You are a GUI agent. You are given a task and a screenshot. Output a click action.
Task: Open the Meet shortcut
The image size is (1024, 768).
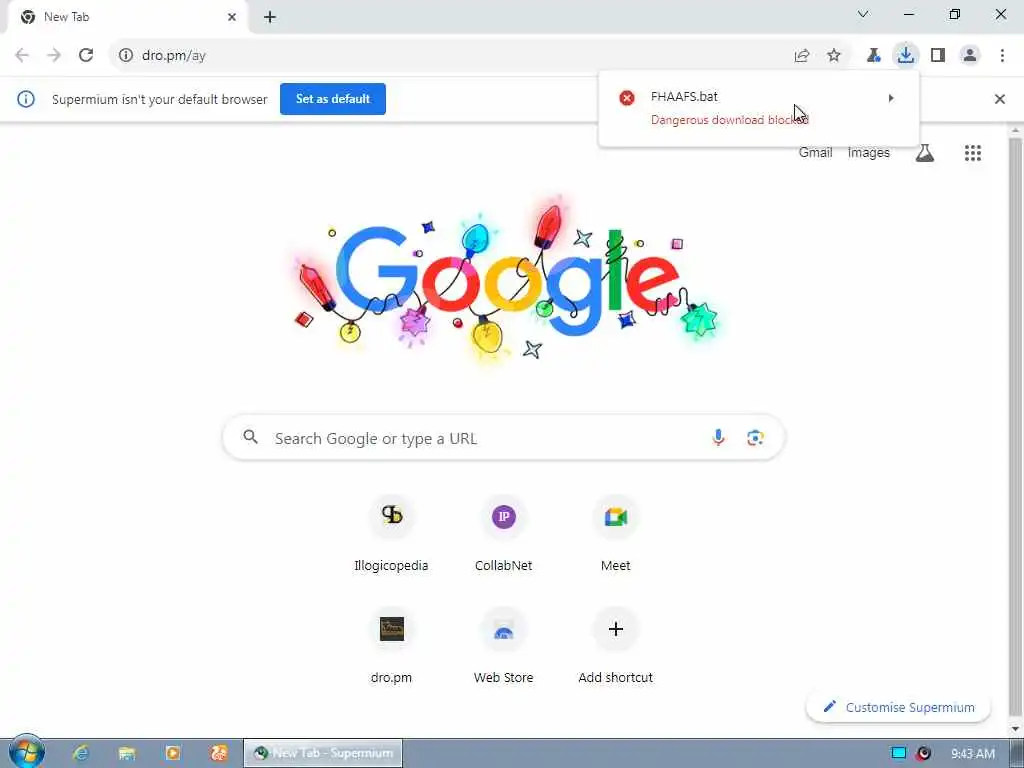point(615,534)
